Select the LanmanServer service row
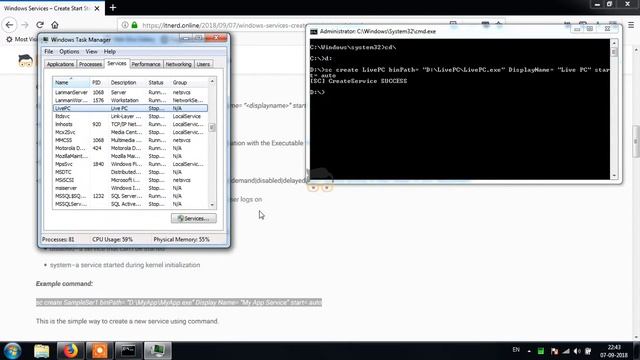 [x=130, y=92]
